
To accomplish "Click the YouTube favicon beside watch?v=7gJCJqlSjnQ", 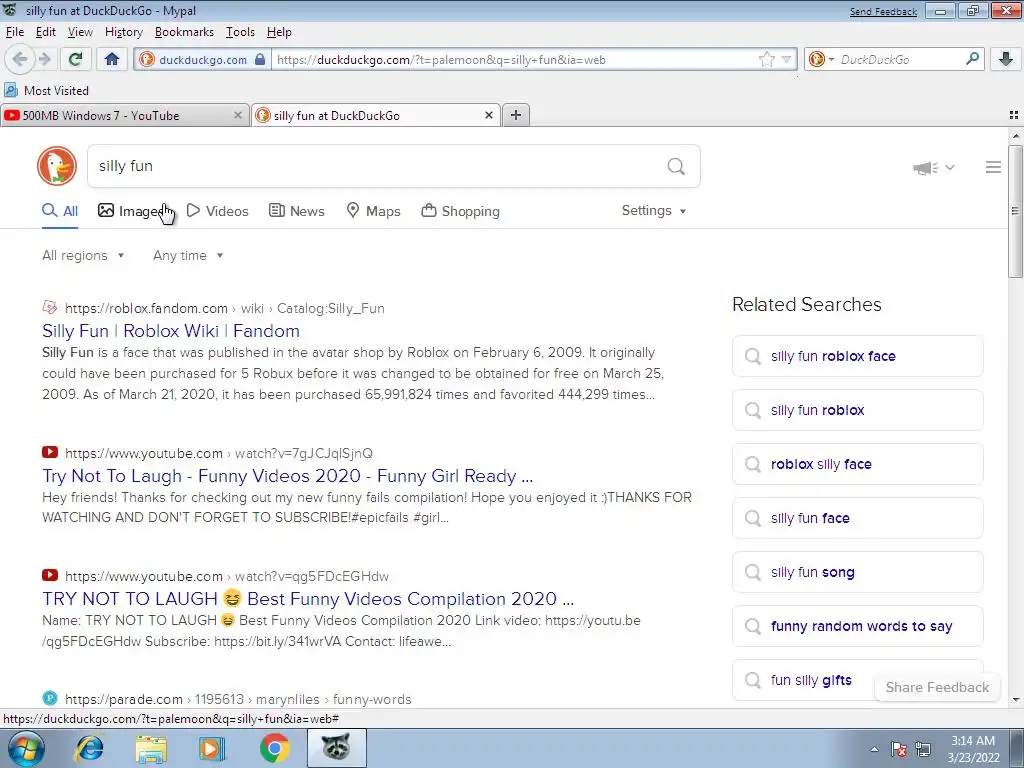I will (50, 452).
